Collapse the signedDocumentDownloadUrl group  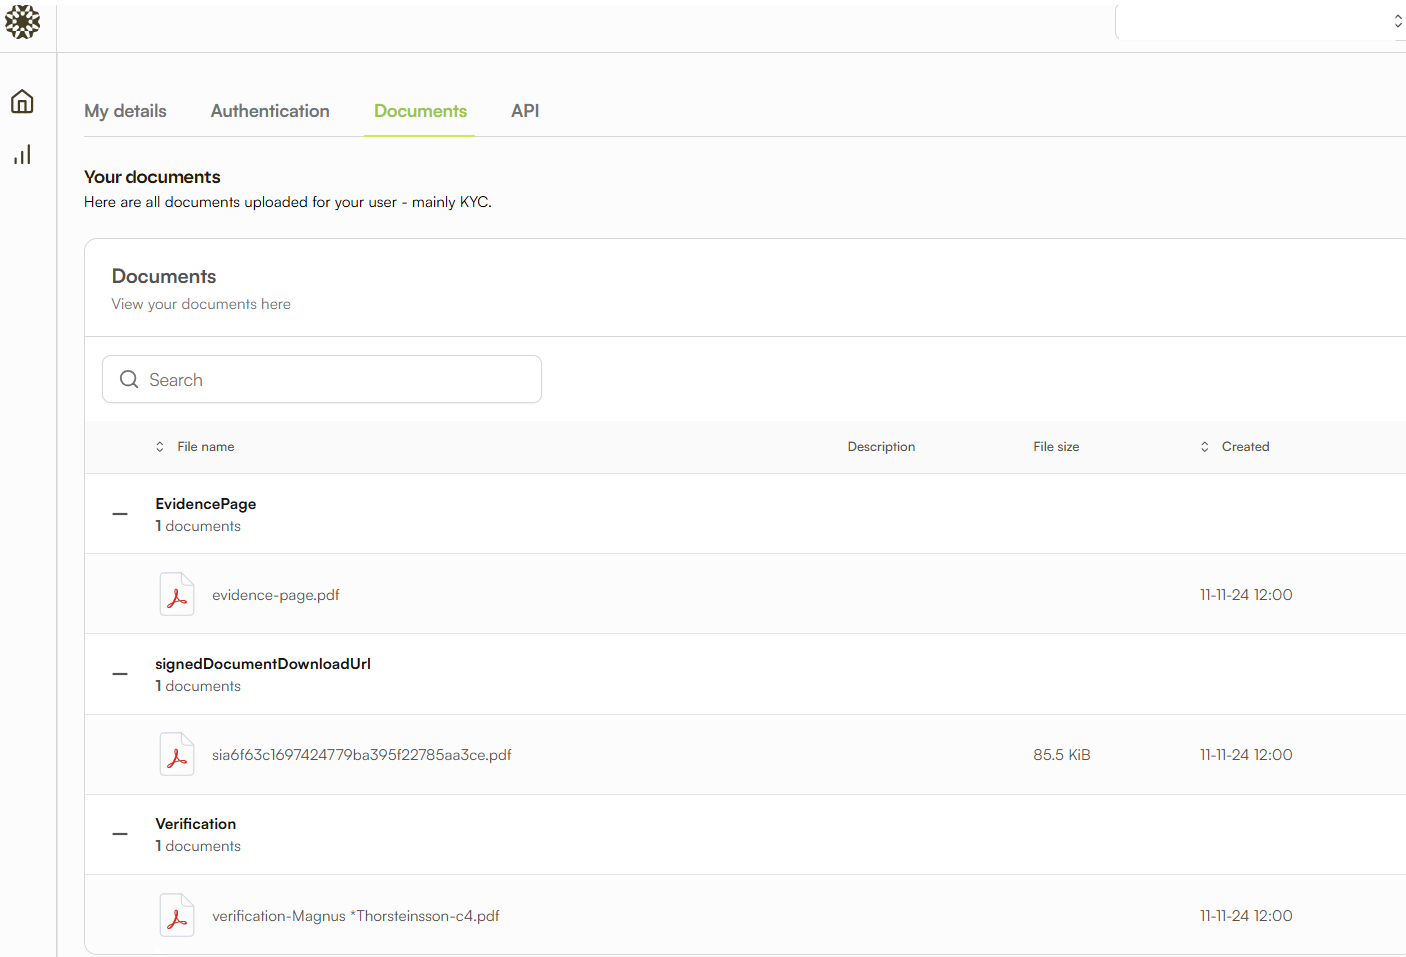click(120, 674)
